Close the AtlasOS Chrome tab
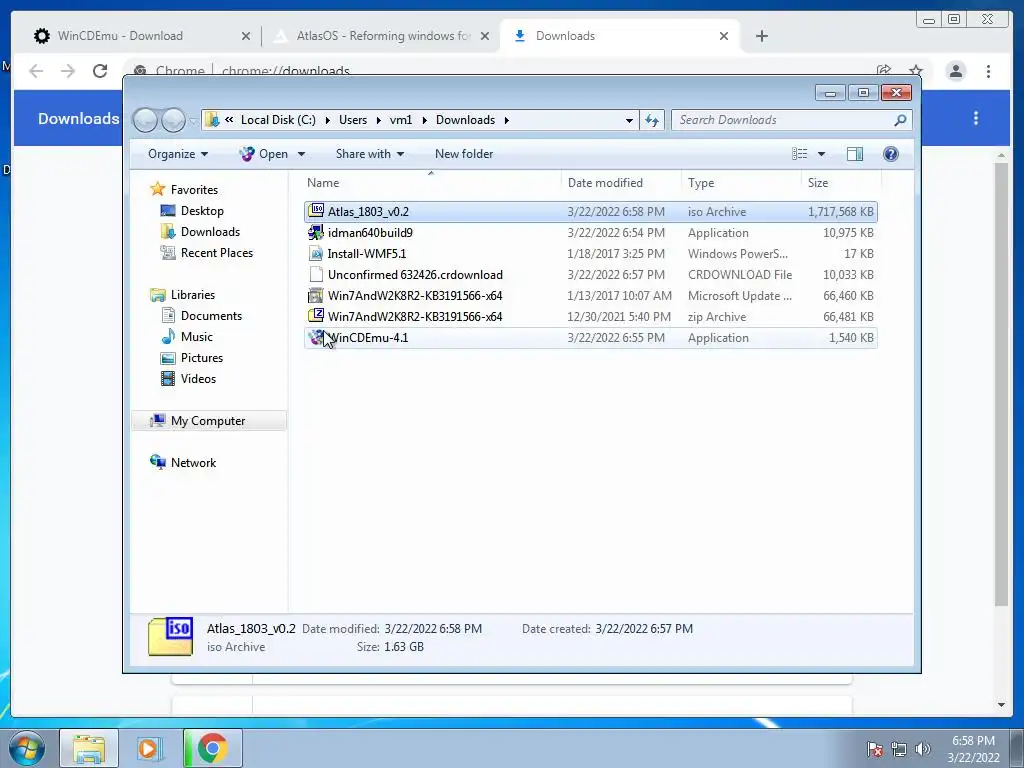Image resolution: width=1024 pixels, height=768 pixels. click(485, 36)
